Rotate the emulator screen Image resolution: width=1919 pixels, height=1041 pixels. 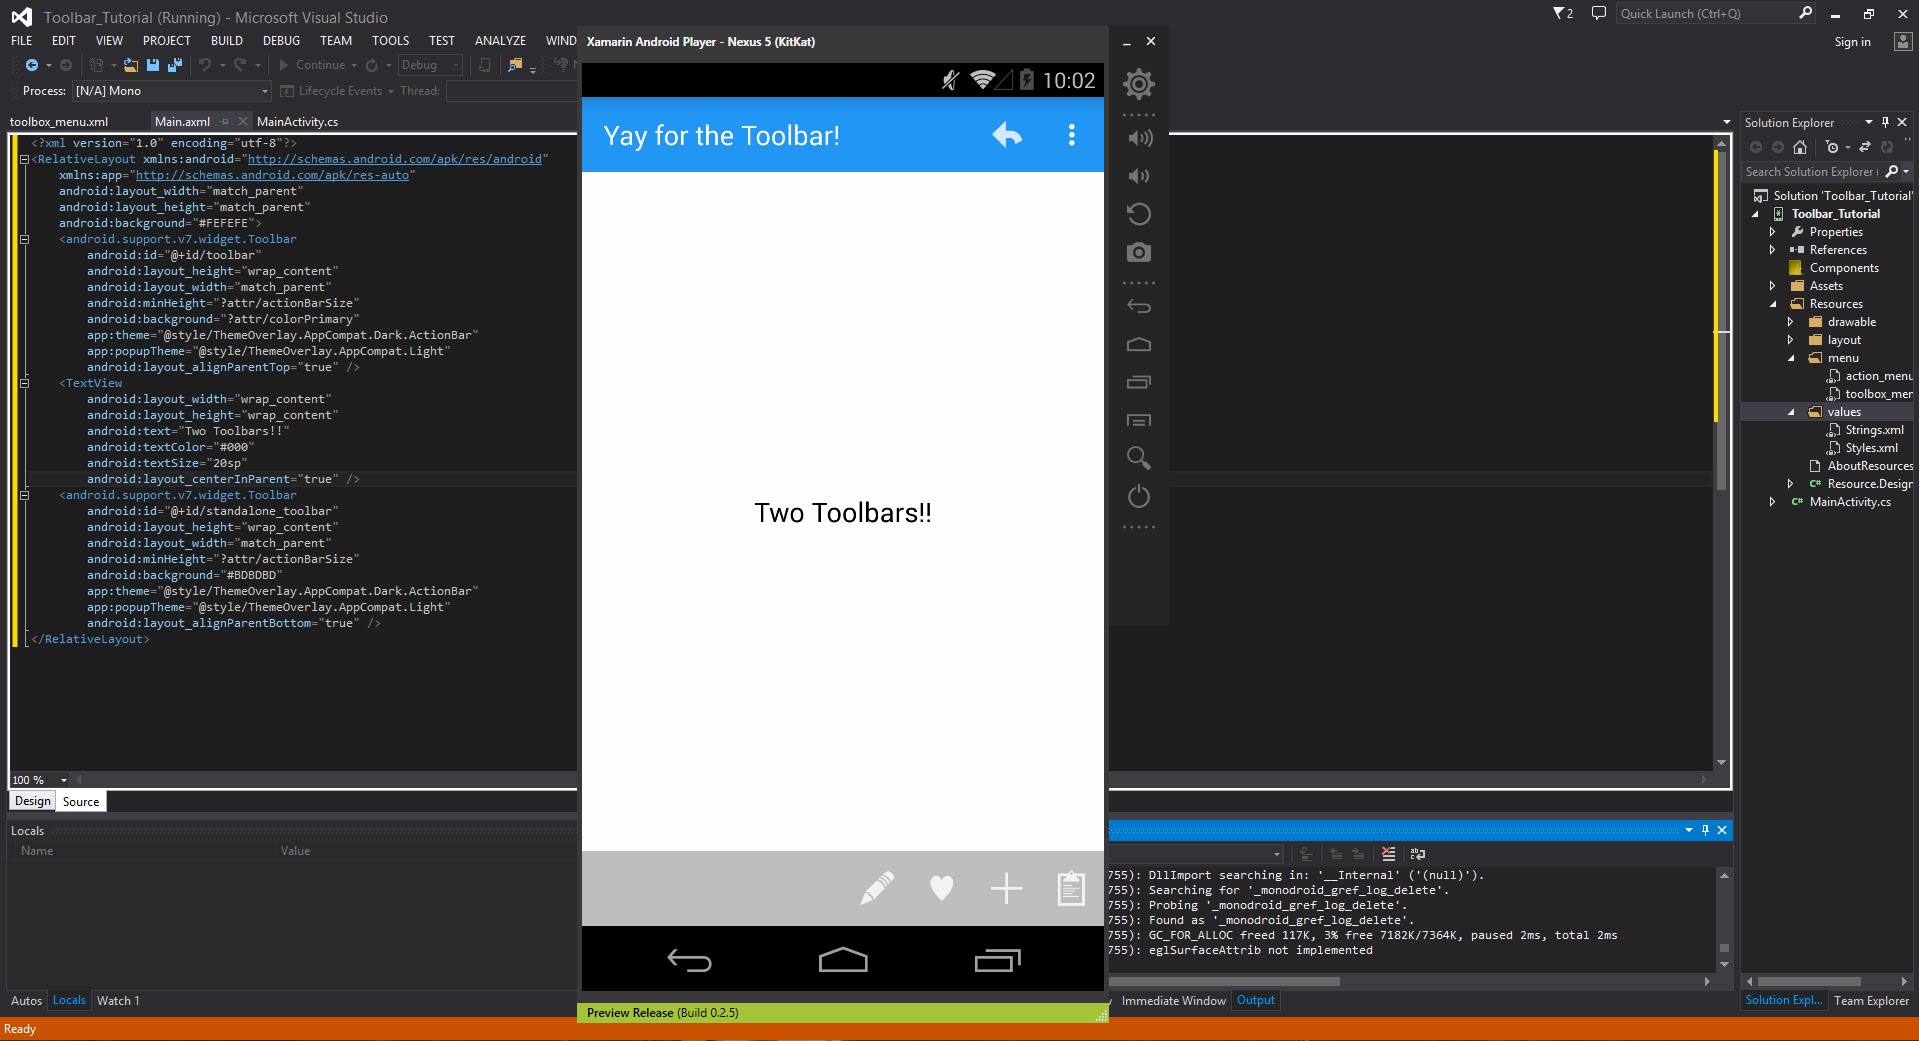pos(1138,214)
